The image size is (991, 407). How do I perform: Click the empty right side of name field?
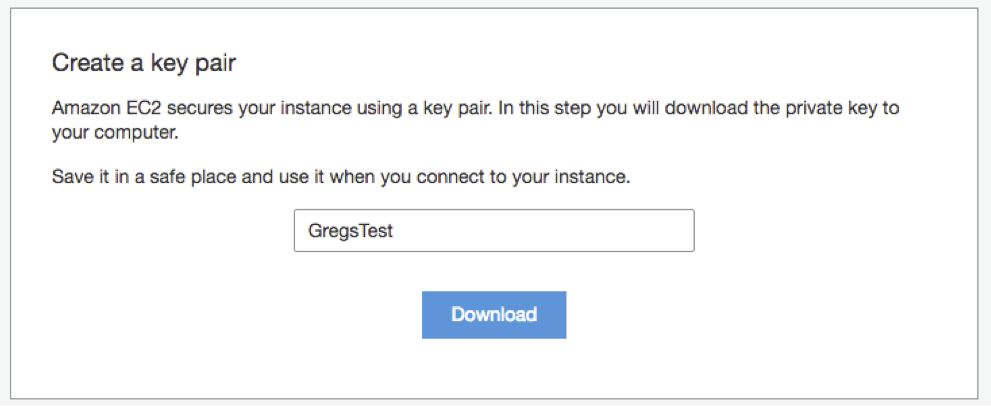(544, 231)
